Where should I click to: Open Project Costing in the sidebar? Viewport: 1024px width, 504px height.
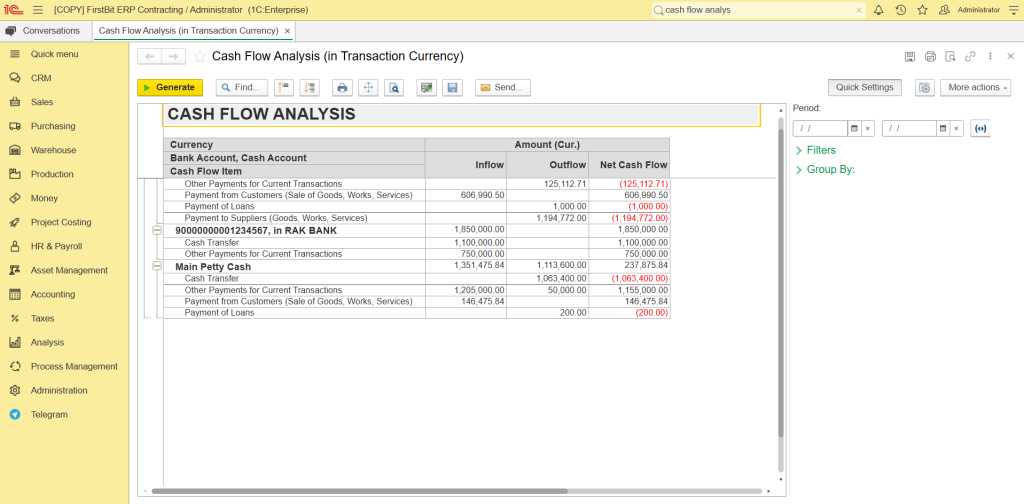coord(61,222)
